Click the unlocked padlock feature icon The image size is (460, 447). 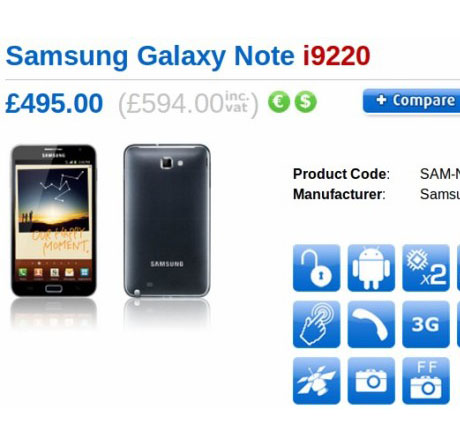pos(316,268)
